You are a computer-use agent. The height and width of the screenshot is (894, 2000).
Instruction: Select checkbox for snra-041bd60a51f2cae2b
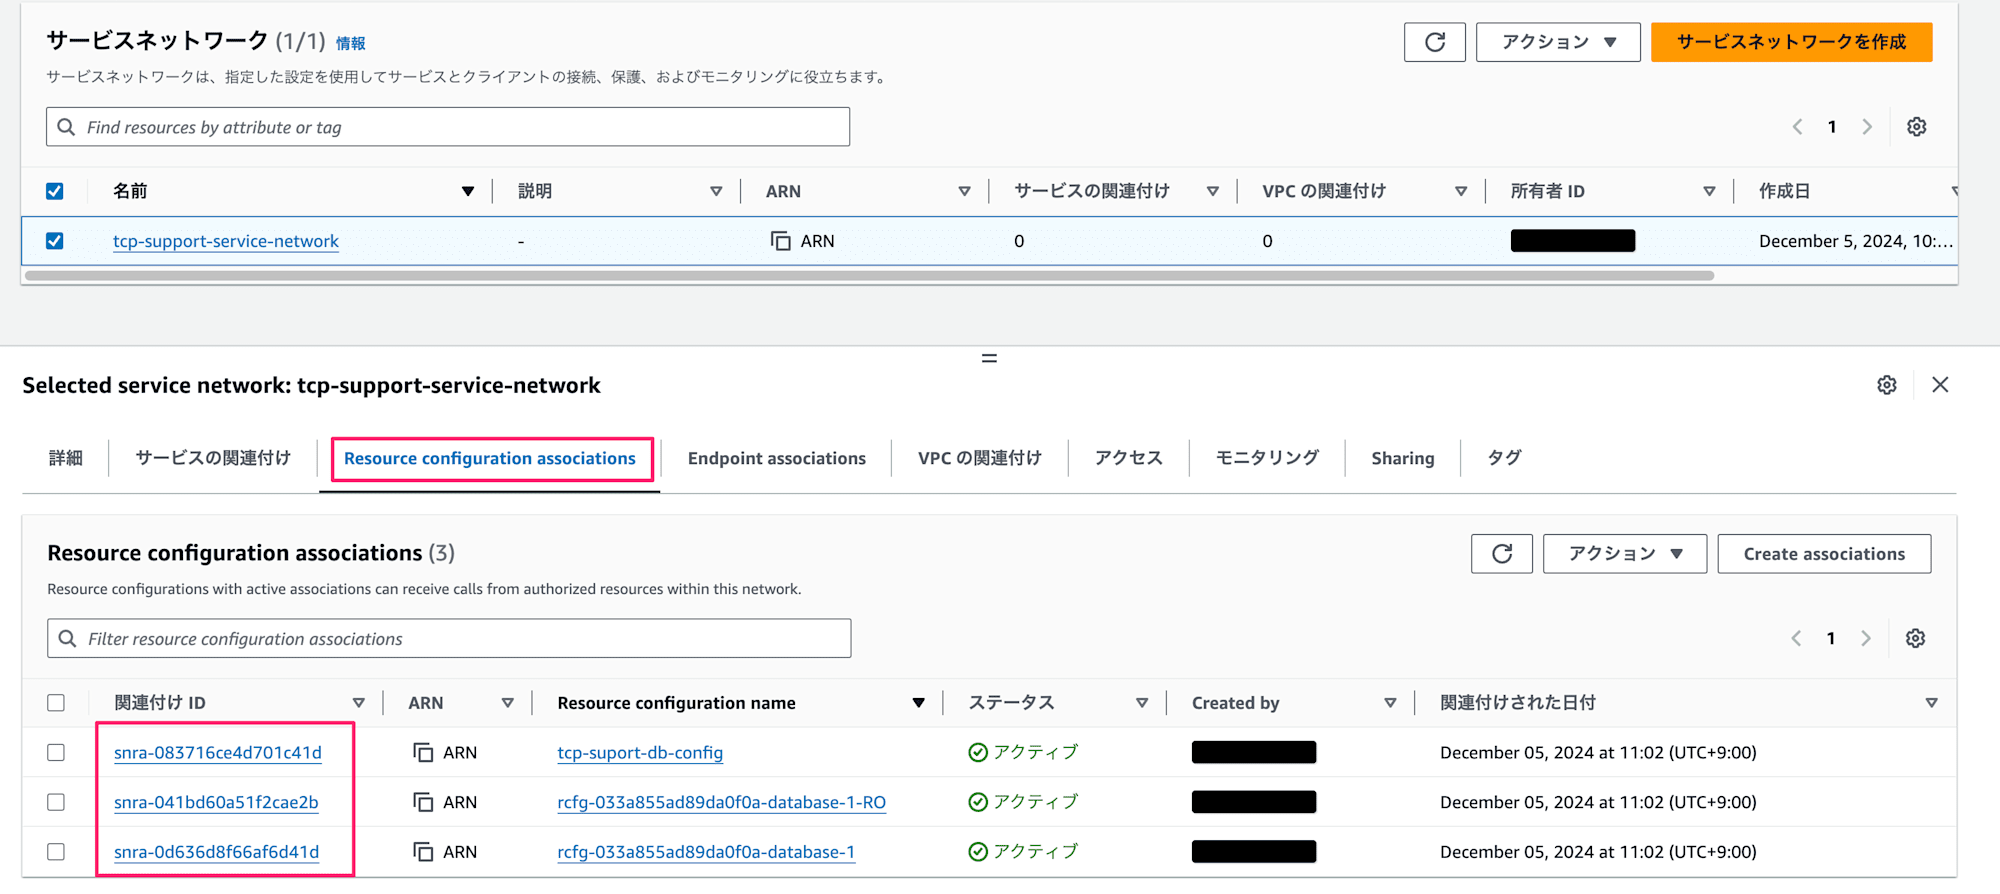pyautogui.click(x=56, y=802)
